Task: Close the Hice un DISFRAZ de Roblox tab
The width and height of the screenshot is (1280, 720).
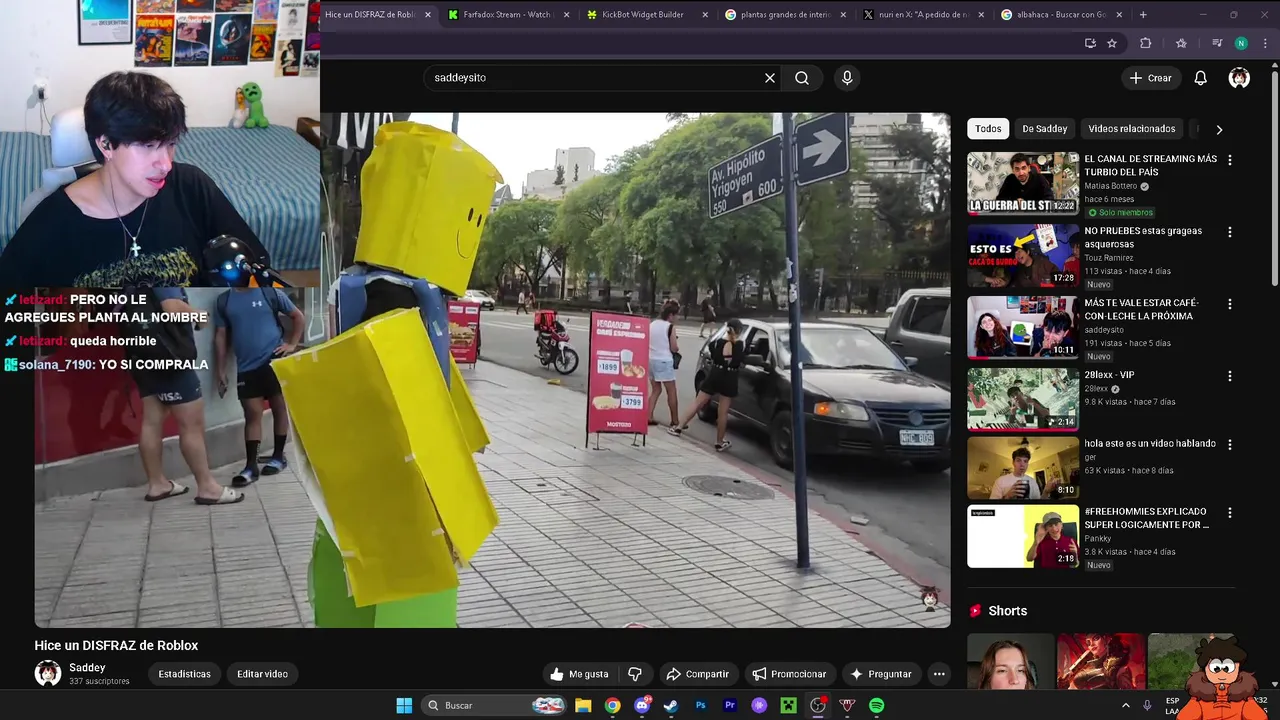Action: coord(428,15)
